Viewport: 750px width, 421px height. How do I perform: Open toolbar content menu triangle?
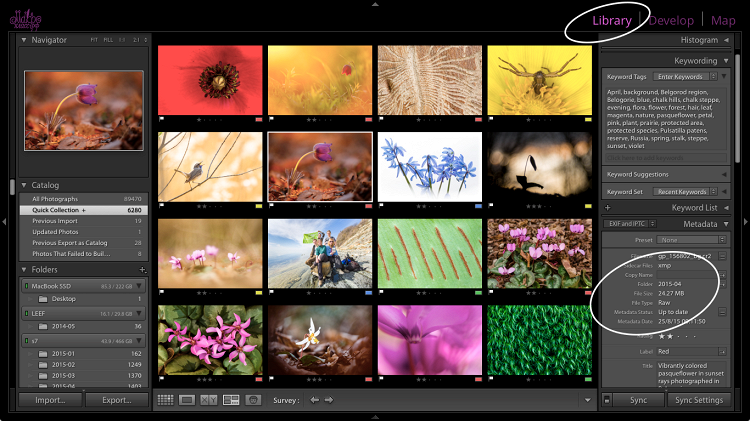click(587, 400)
